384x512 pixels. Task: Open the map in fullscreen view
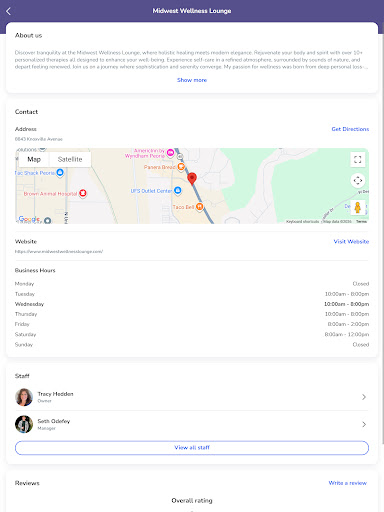[358, 159]
